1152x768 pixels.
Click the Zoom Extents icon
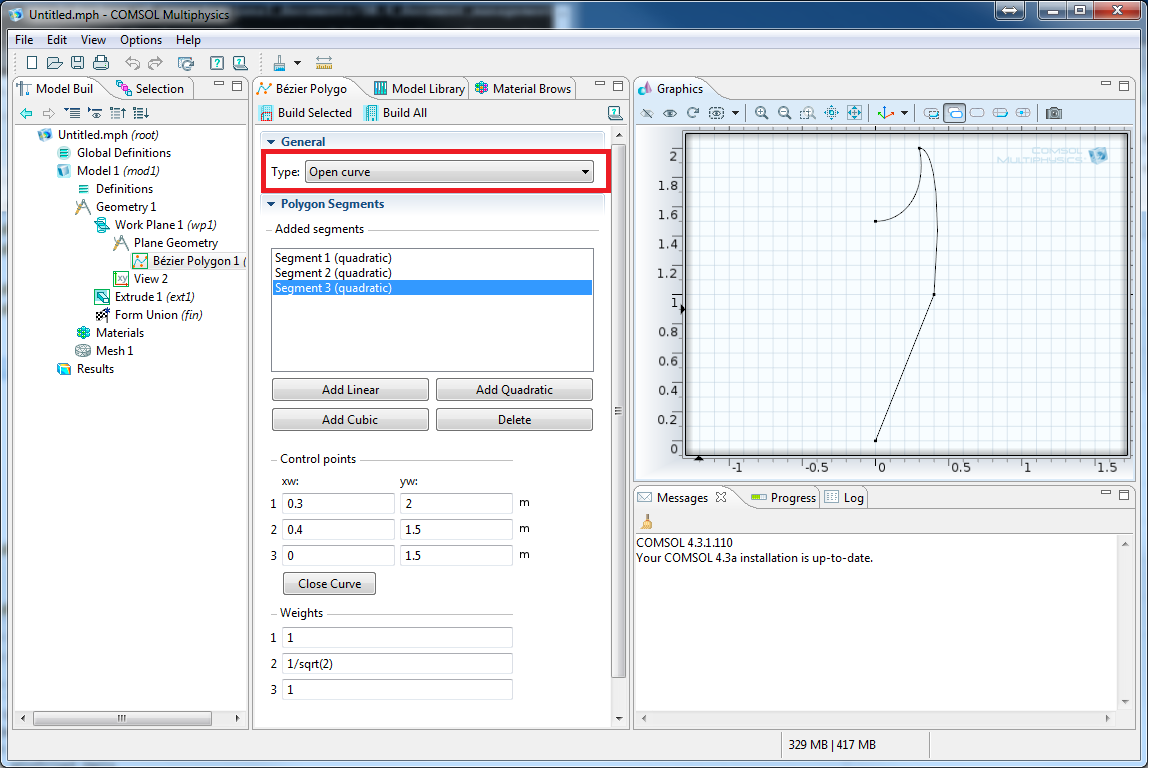(855, 113)
